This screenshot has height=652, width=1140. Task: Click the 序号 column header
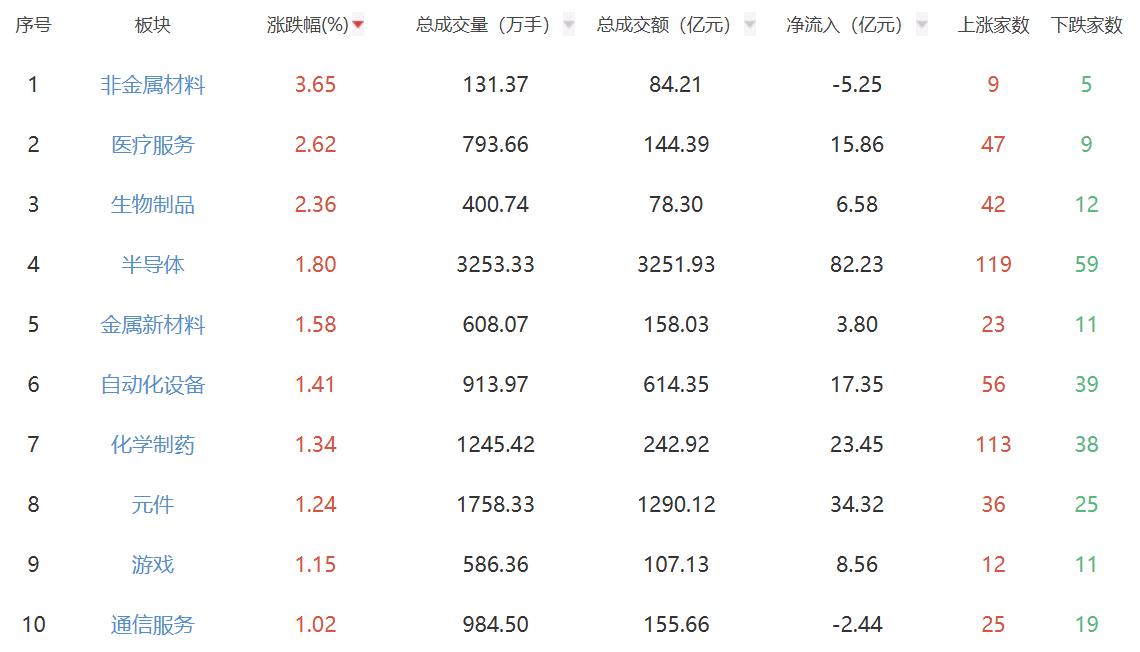pyautogui.click(x=33, y=25)
